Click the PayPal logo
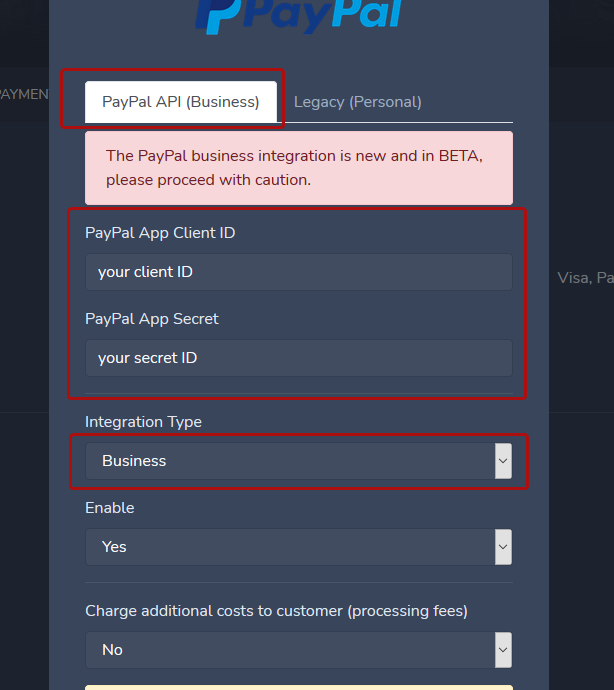Image resolution: width=614 pixels, height=690 pixels. pyautogui.click(x=298, y=16)
